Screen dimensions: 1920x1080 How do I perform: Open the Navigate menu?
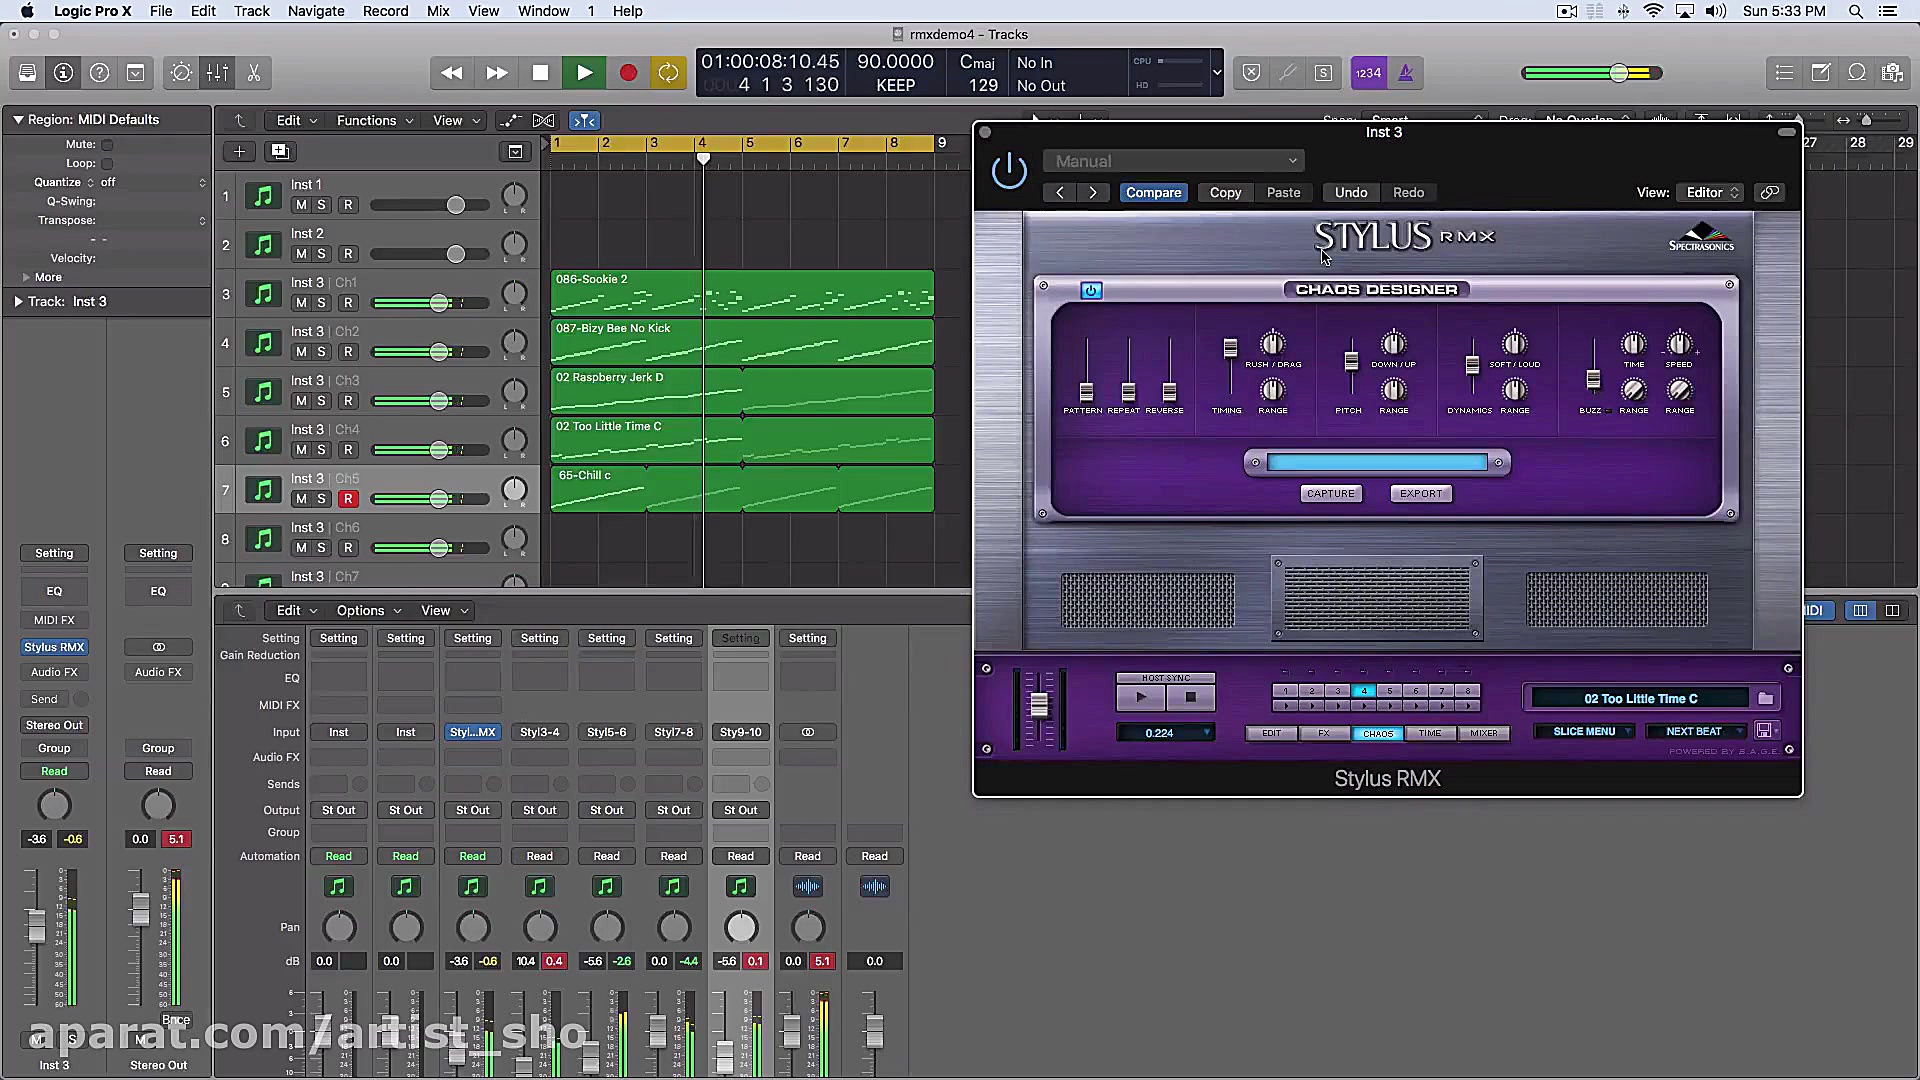tap(316, 11)
